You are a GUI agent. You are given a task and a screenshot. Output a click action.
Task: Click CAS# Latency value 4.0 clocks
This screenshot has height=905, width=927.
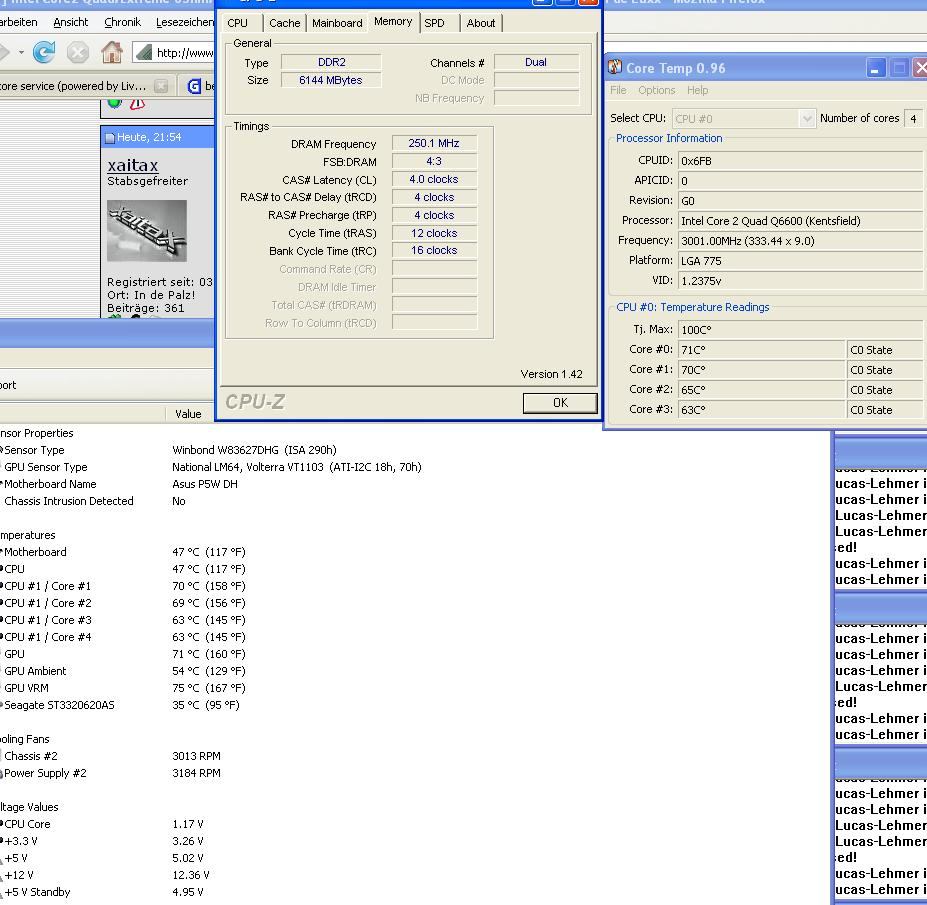pos(434,179)
